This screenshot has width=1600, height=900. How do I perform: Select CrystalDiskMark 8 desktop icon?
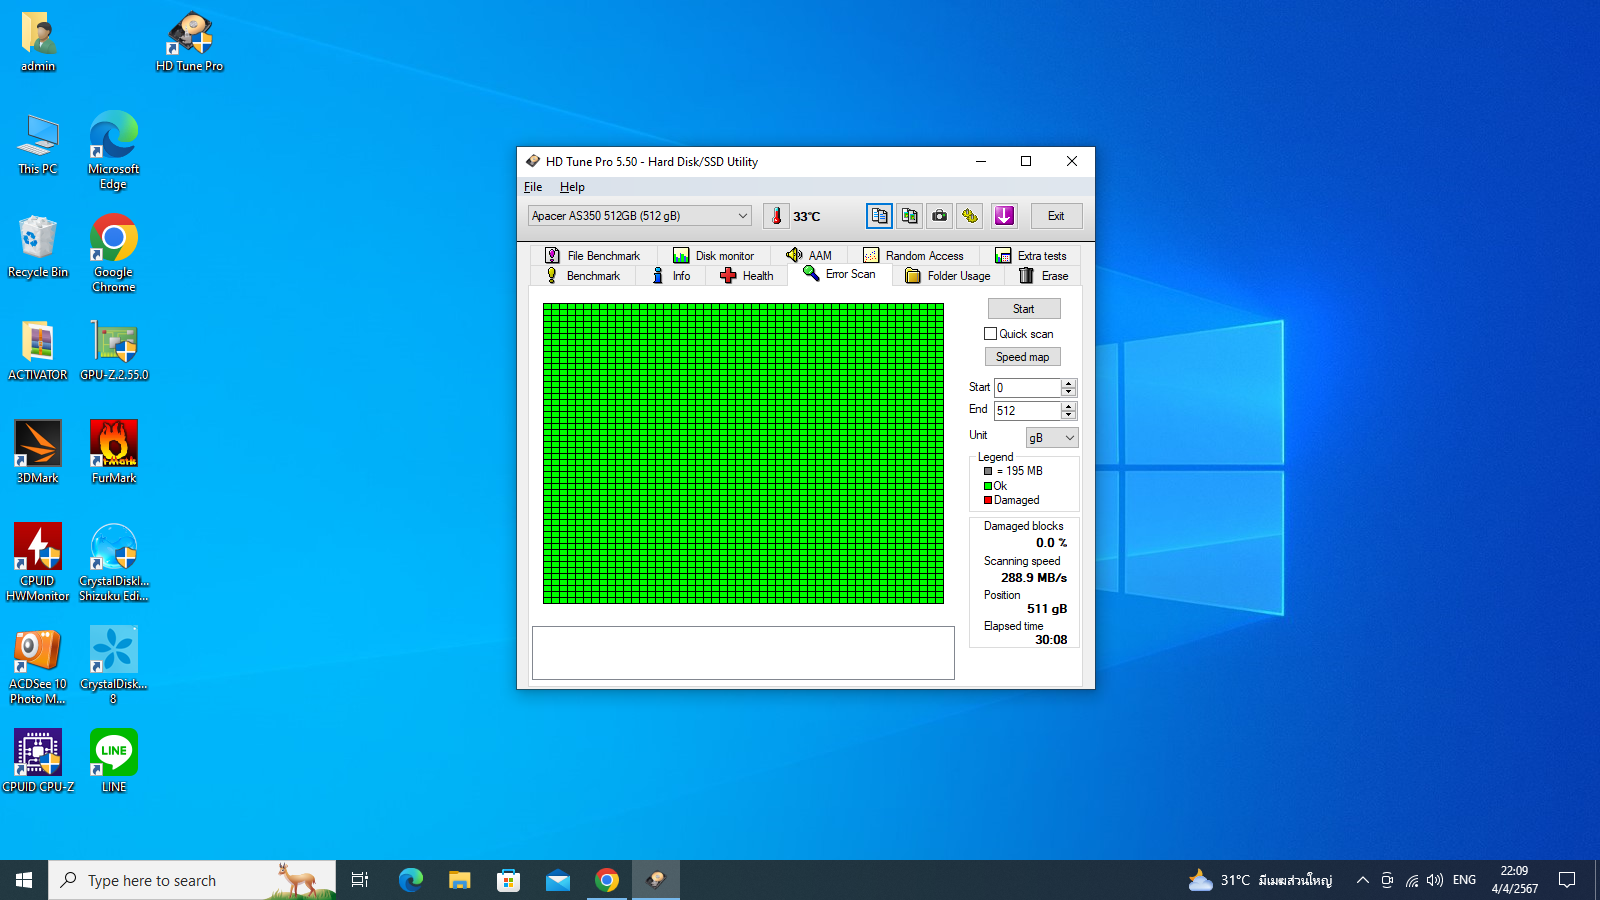114,666
